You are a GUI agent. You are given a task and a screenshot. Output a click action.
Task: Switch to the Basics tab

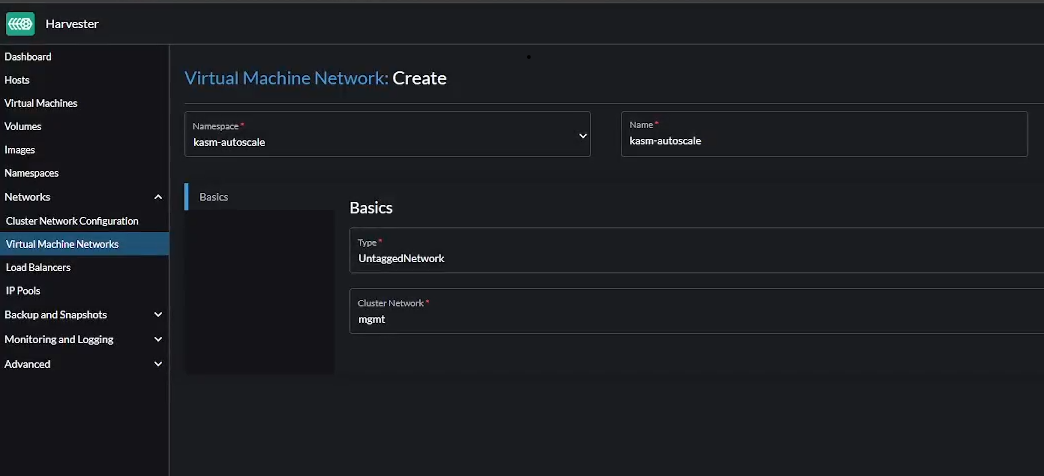[214, 197]
